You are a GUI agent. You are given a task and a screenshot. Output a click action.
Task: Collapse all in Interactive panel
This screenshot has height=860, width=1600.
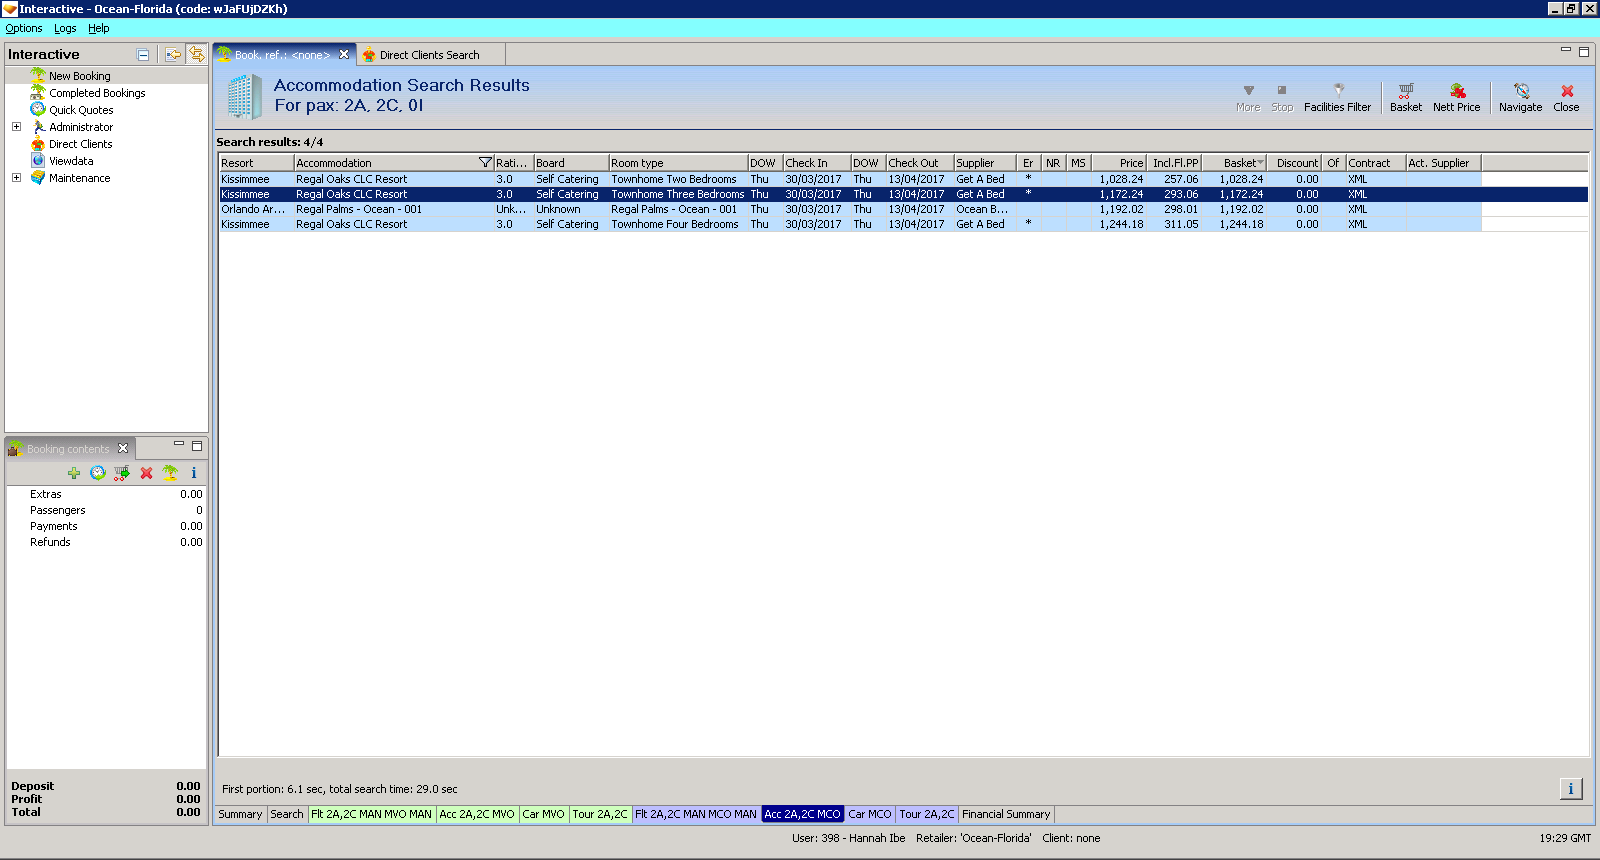pyautogui.click(x=143, y=55)
